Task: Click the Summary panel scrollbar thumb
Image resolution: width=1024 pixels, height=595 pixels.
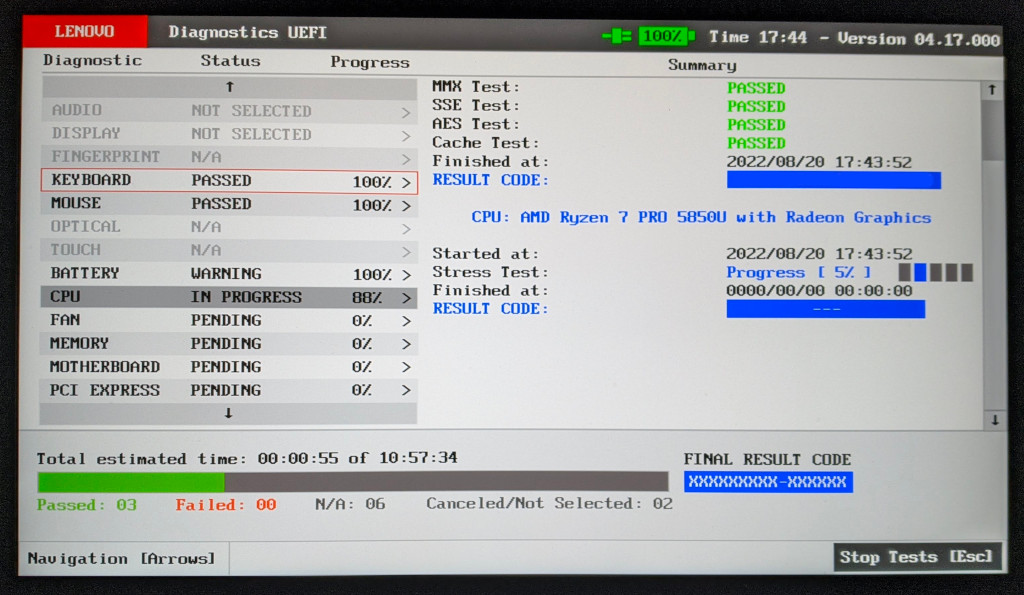Action: coord(993,129)
